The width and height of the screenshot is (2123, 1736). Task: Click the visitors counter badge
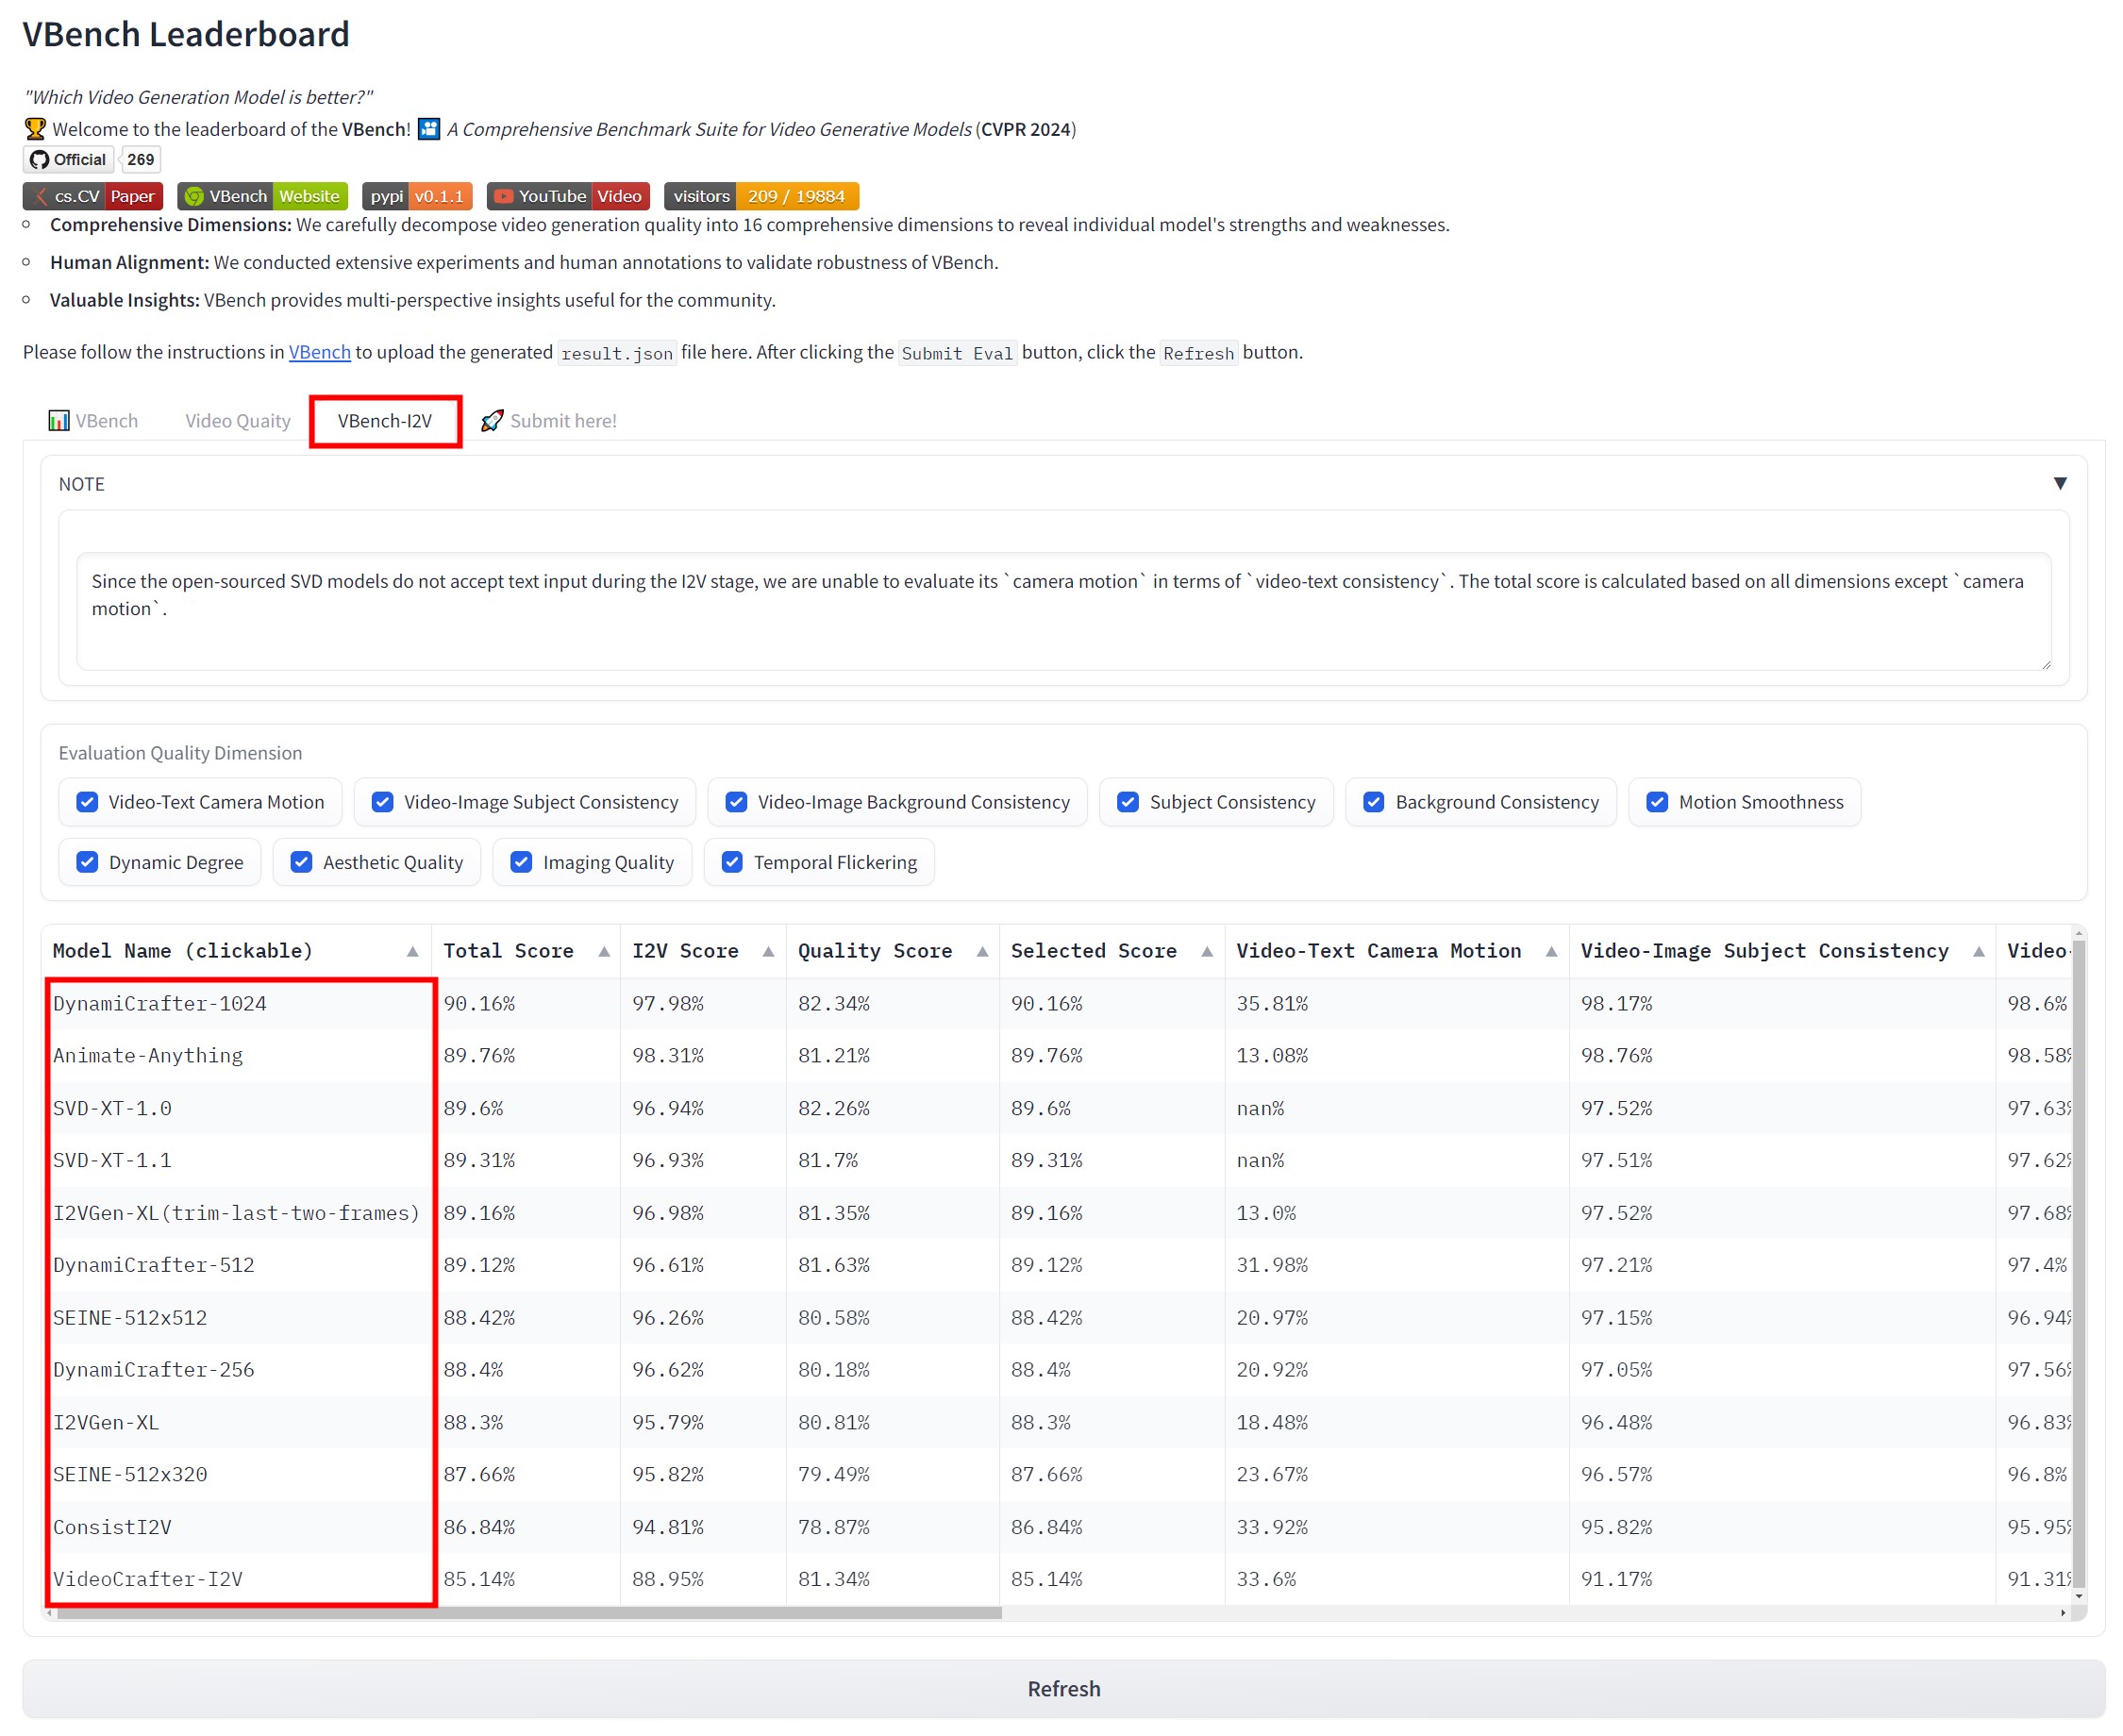[761, 196]
